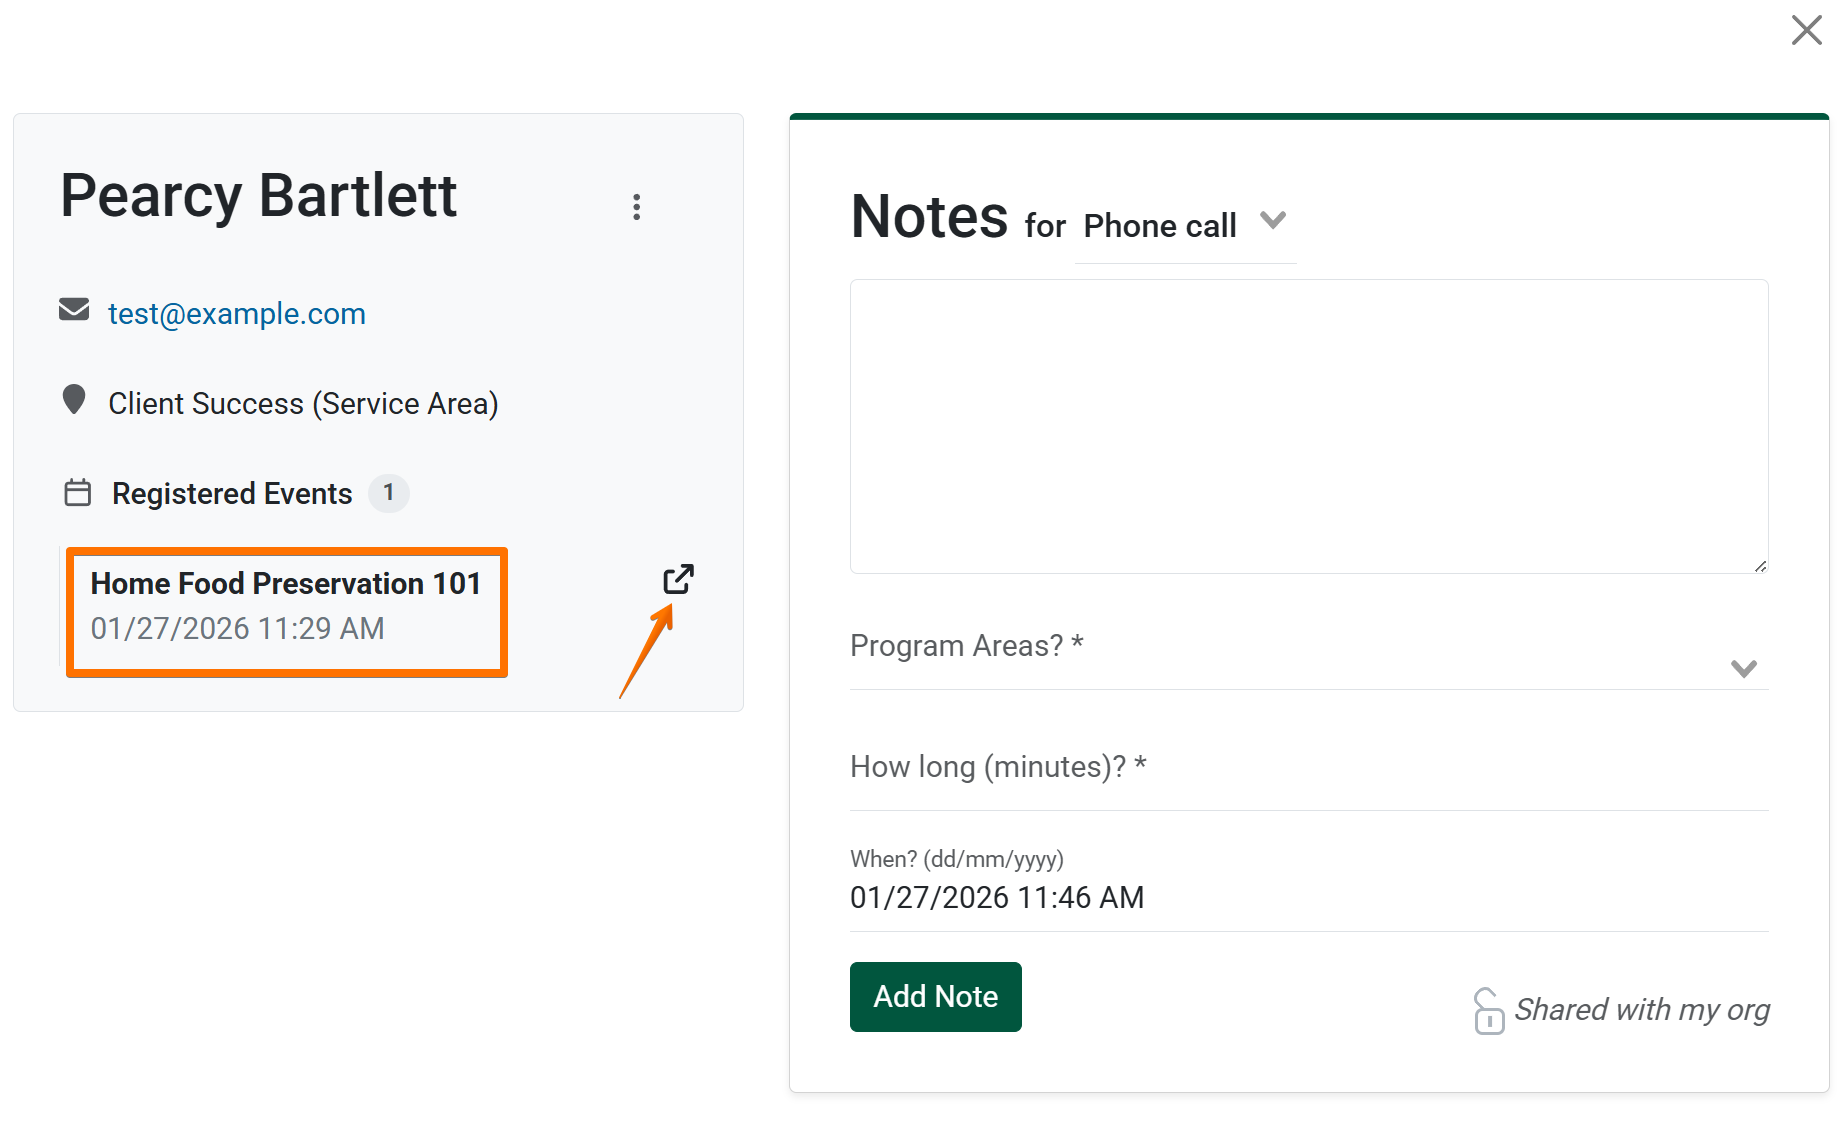Close the panel with the X icon

point(1806,30)
